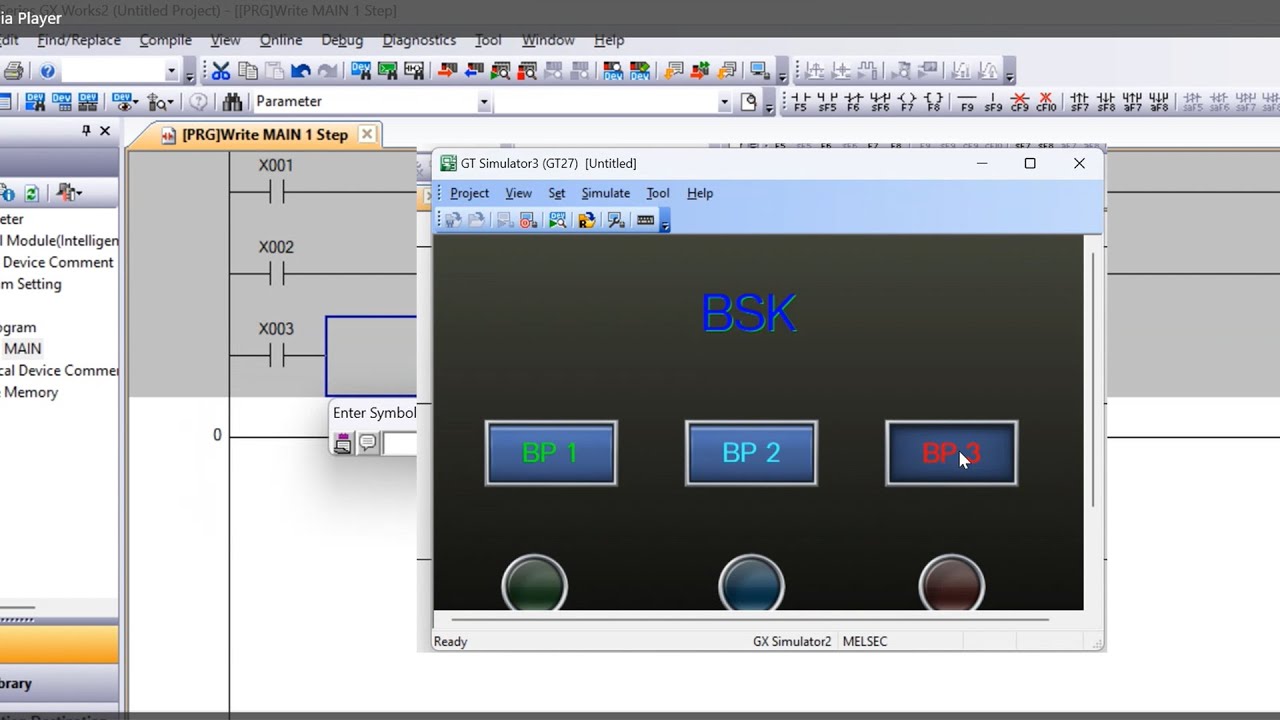Open Window menu in GX Works2

click(x=548, y=40)
